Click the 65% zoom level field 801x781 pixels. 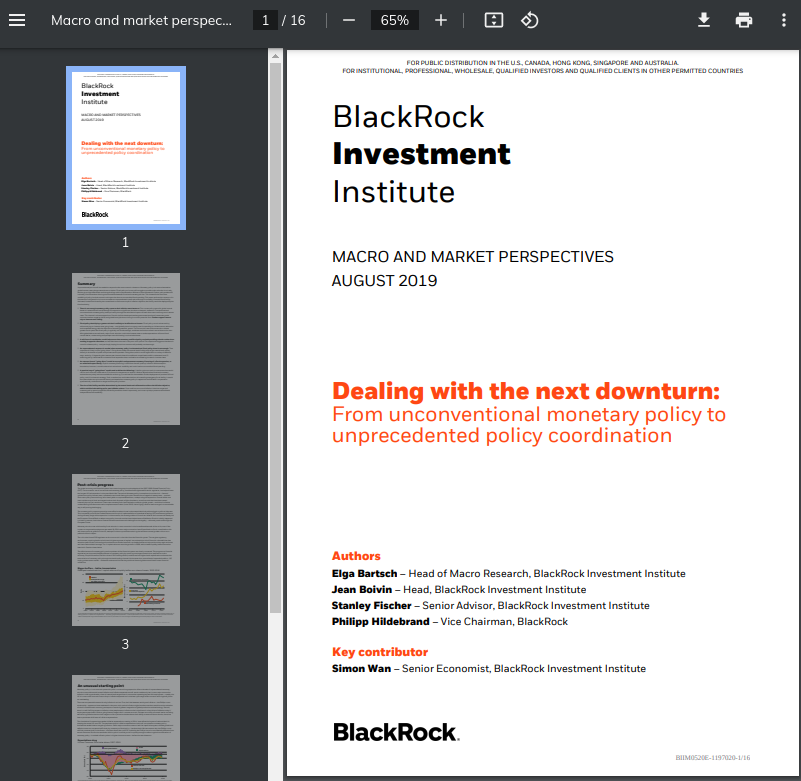pyautogui.click(x=394, y=20)
